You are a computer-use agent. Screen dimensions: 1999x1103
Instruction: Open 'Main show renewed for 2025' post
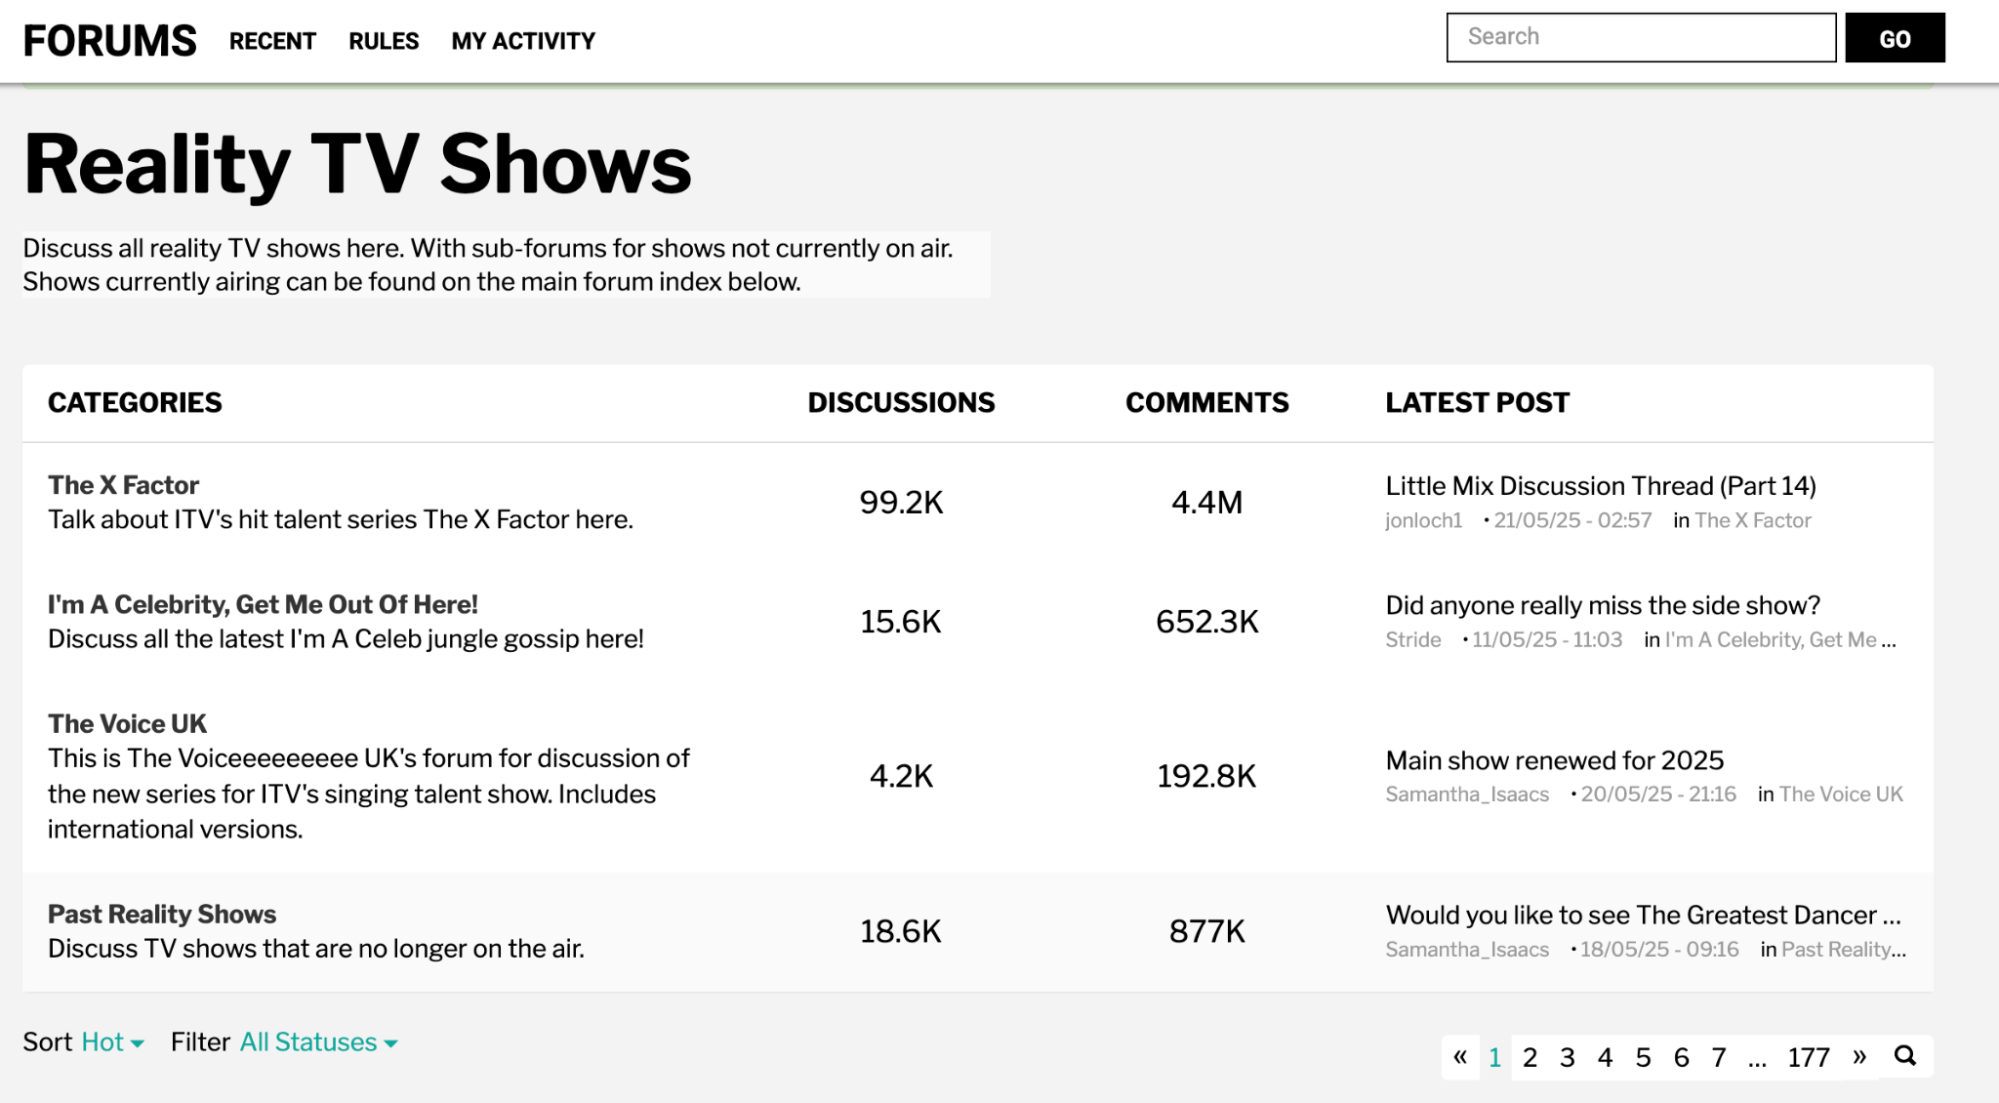(1554, 760)
